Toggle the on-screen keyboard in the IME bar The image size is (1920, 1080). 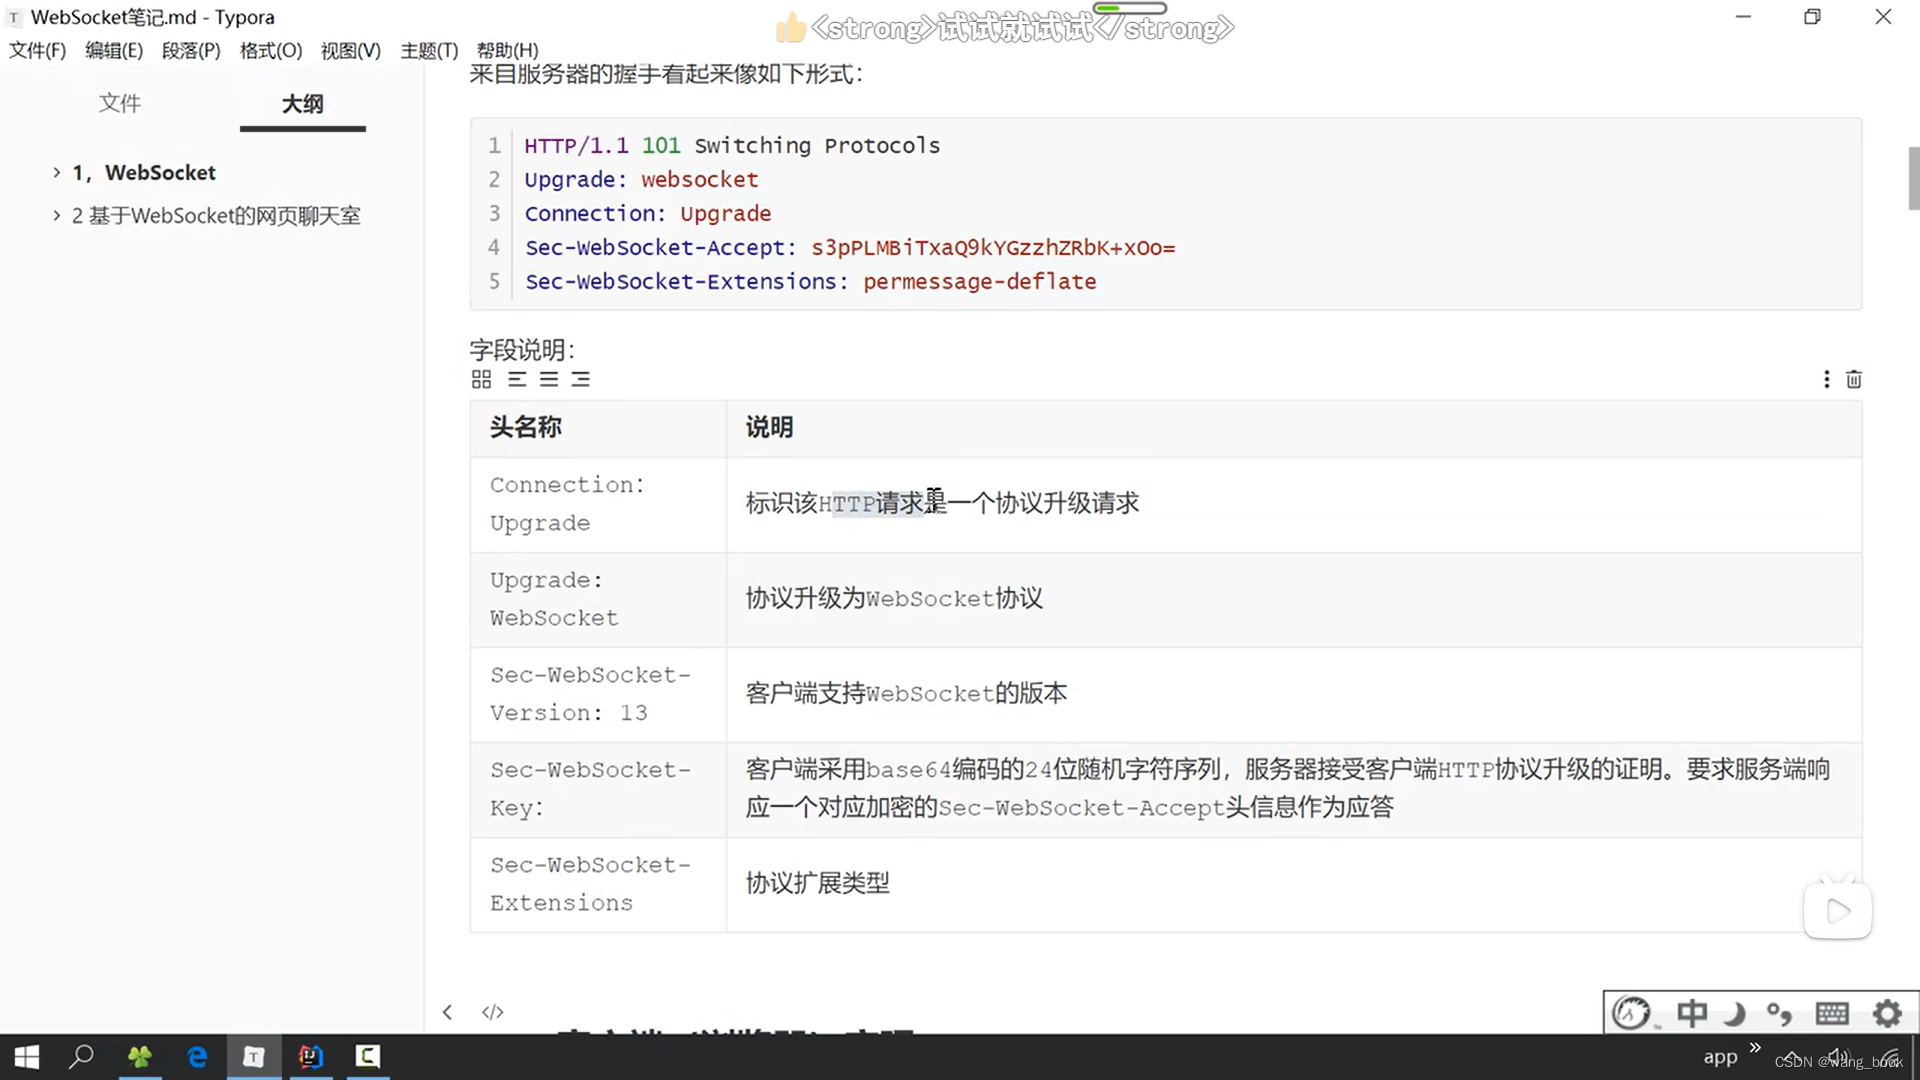click(x=1832, y=1012)
